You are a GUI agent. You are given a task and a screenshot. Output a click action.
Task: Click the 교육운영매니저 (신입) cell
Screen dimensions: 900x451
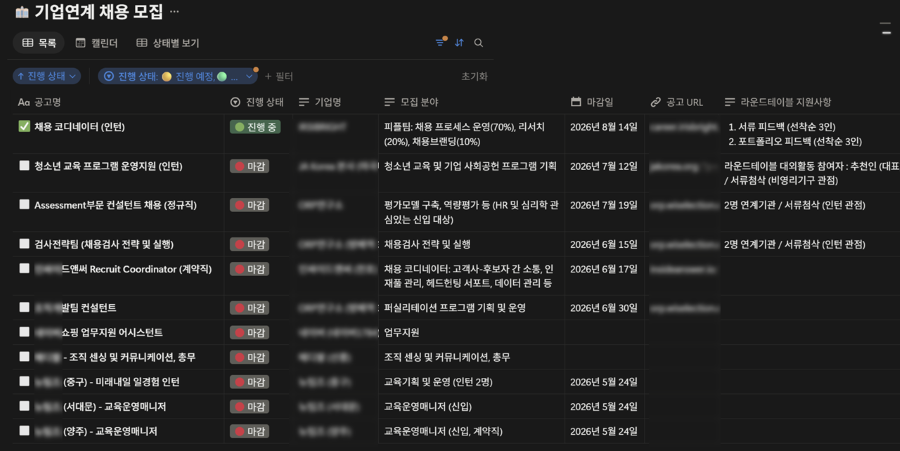coord(428,406)
